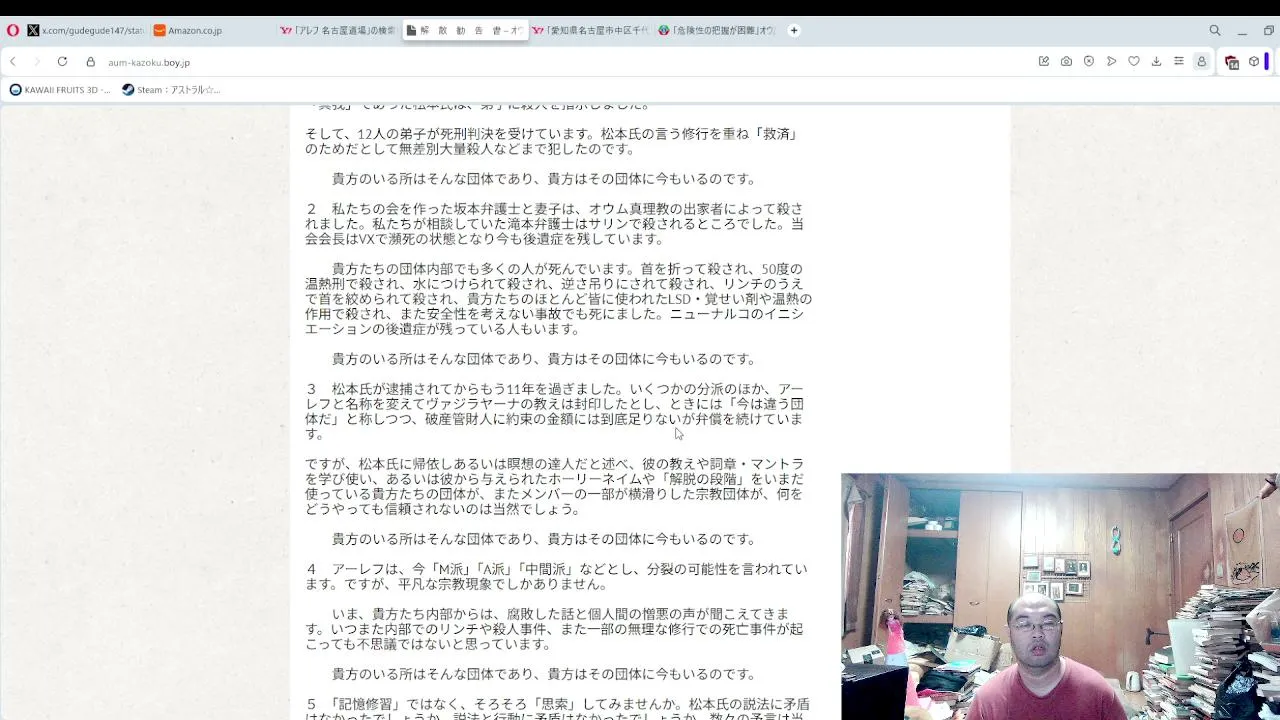Open the KAWAII FRUITS 3D bookmark
This screenshot has width=1280, height=720.
(60, 90)
